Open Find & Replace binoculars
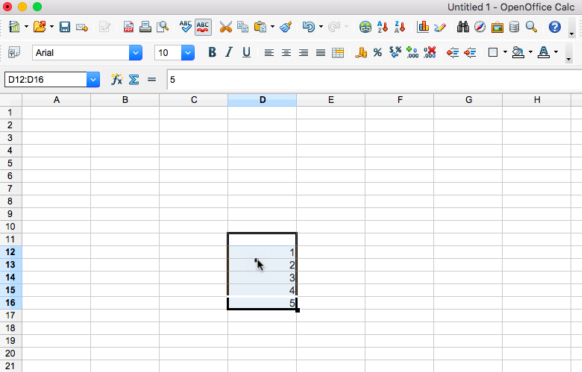 click(x=463, y=27)
